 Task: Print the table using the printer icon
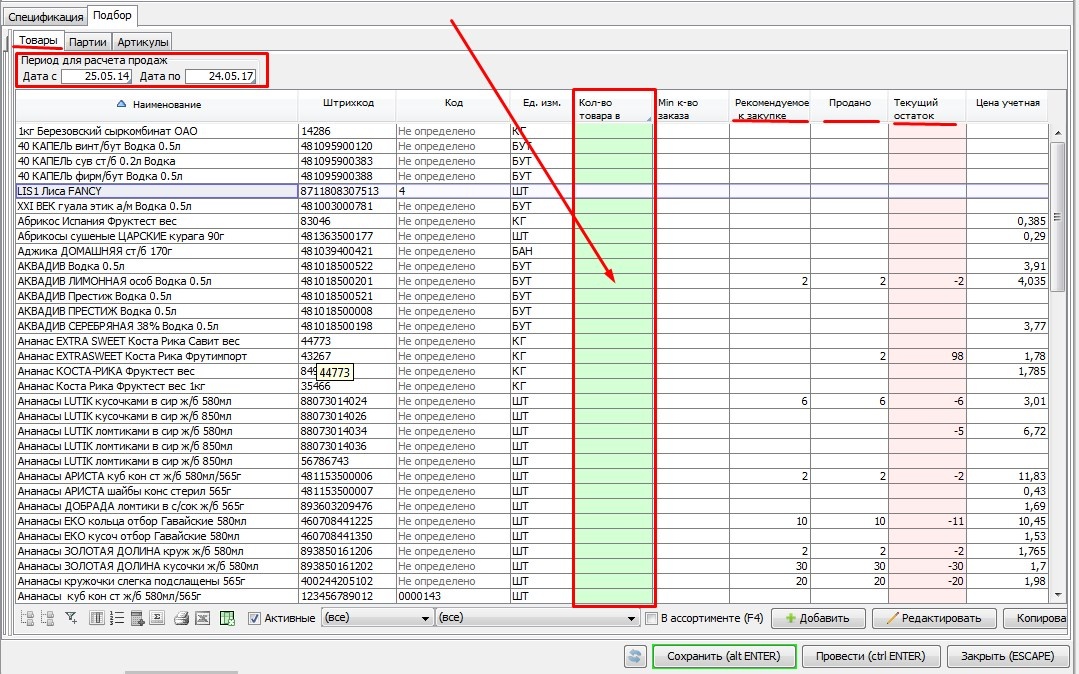pos(181,618)
